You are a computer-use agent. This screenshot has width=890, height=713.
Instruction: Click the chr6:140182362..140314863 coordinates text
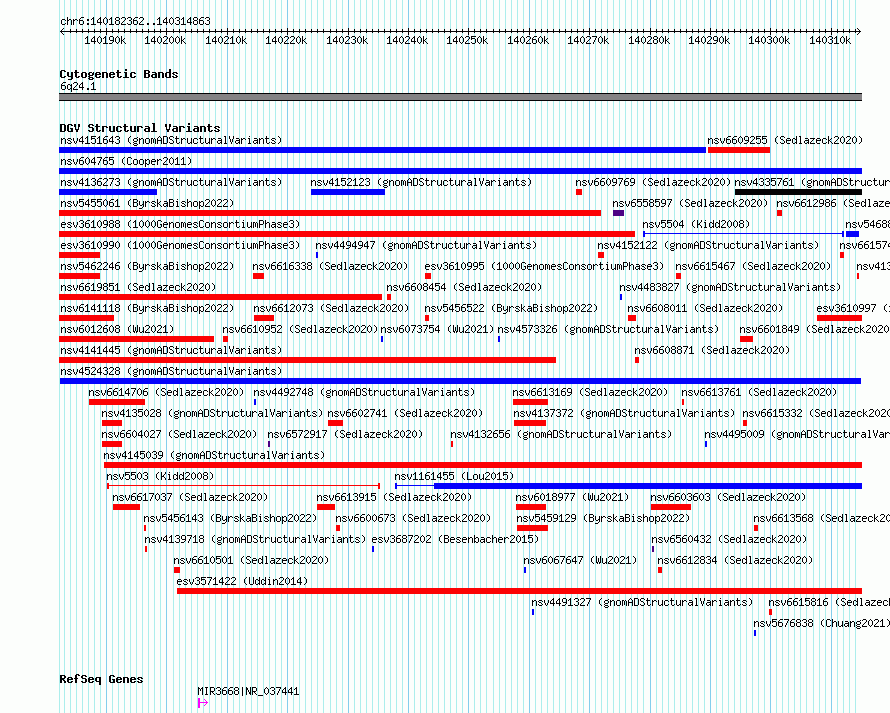(x=135, y=21)
